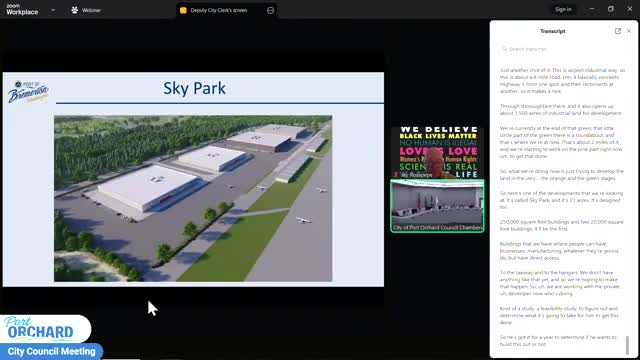
Task: Click the Sign in button
Action: [563, 9]
